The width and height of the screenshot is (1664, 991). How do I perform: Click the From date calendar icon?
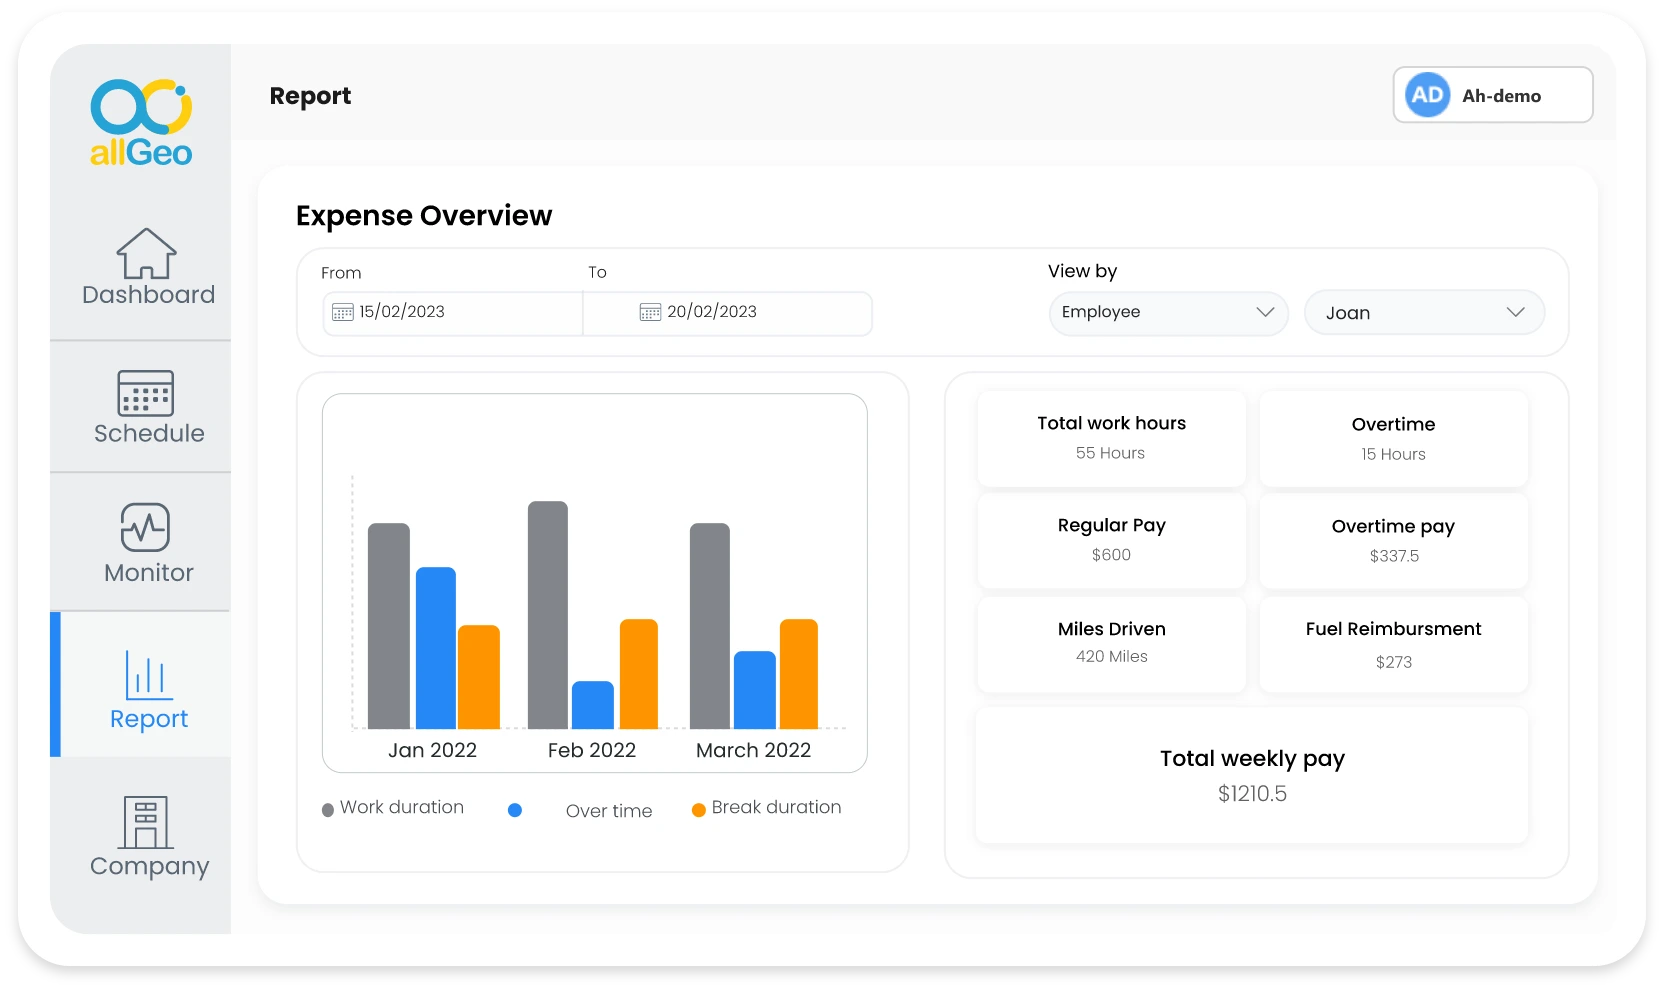click(x=342, y=312)
